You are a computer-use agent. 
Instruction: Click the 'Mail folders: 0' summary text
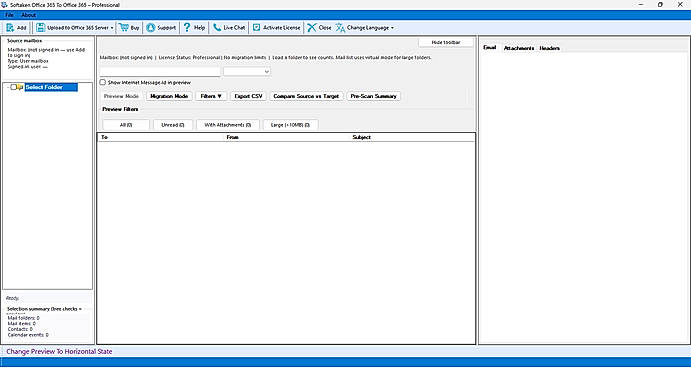click(x=23, y=318)
